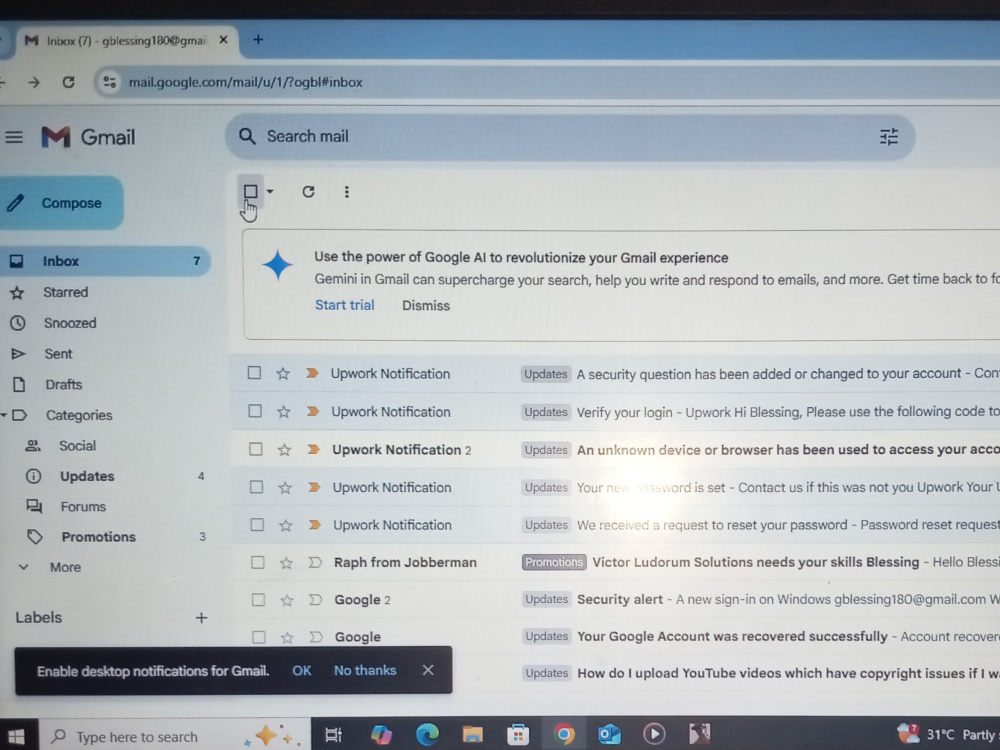Click the plus icon to create a new label
The width and height of the screenshot is (1000, 750).
click(x=202, y=617)
